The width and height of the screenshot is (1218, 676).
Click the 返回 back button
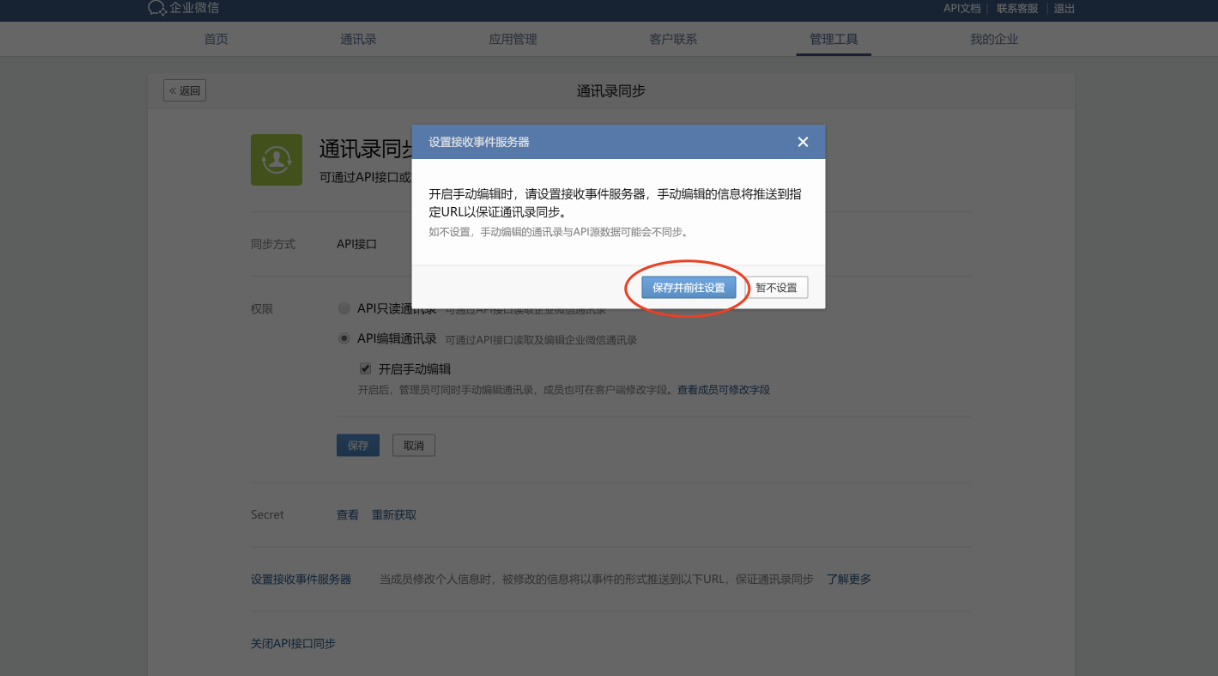click(185, 91)
